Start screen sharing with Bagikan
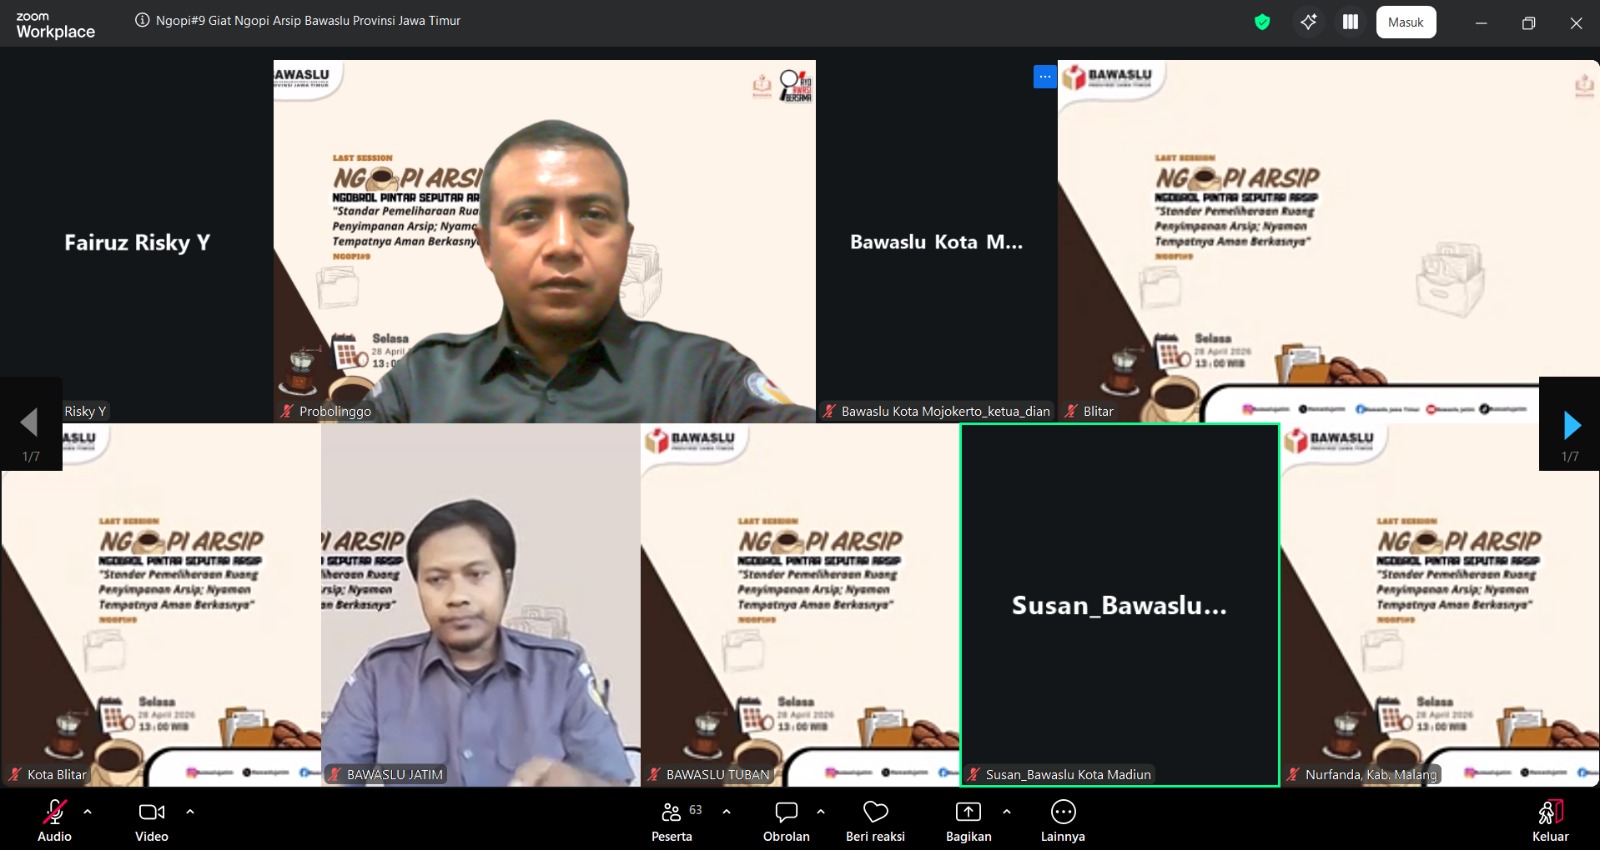This screenshot has width=1600, height=850. coord(968,812)
